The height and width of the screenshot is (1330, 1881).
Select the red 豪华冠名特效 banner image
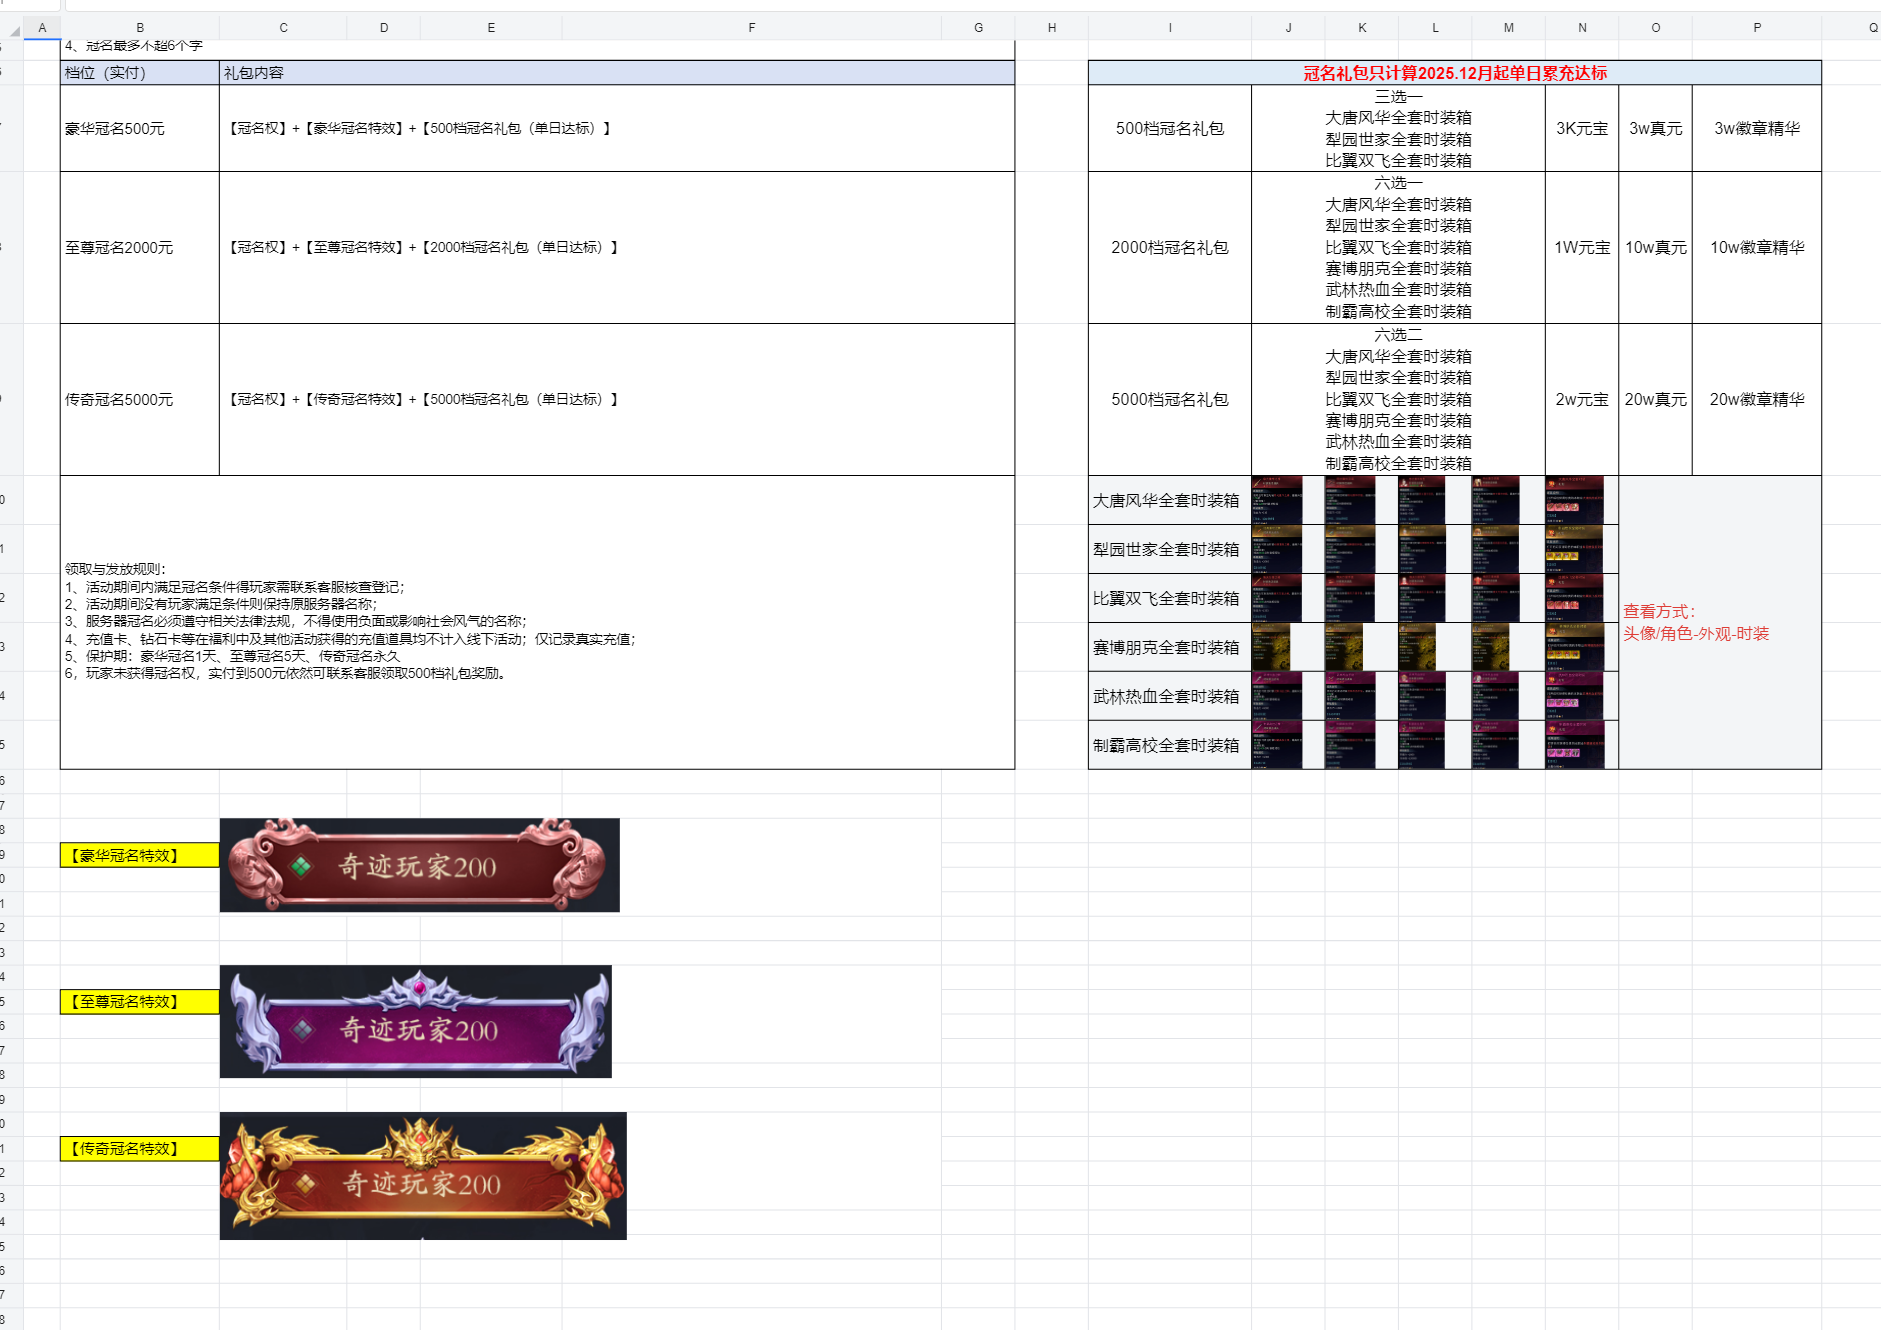419,865
